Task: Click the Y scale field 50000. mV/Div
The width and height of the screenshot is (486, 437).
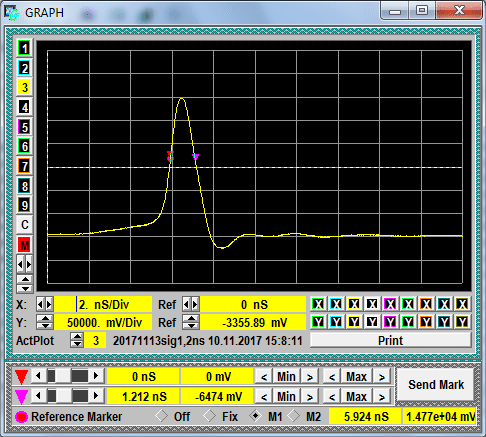Action: click(103, 322)
